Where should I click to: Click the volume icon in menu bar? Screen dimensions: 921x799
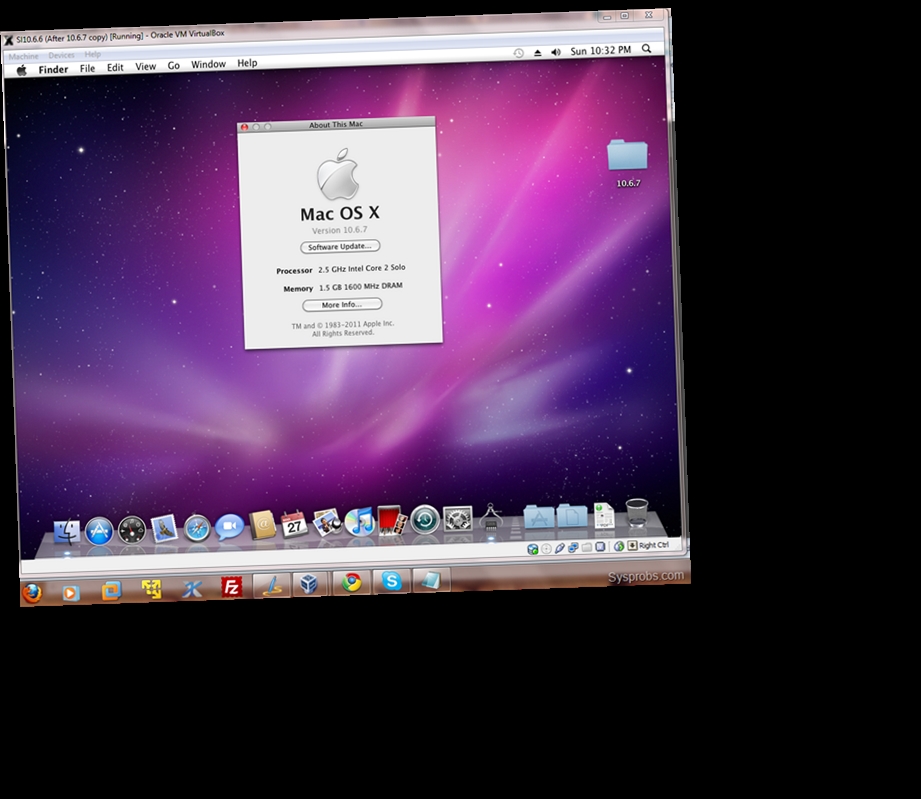(556, 52)
